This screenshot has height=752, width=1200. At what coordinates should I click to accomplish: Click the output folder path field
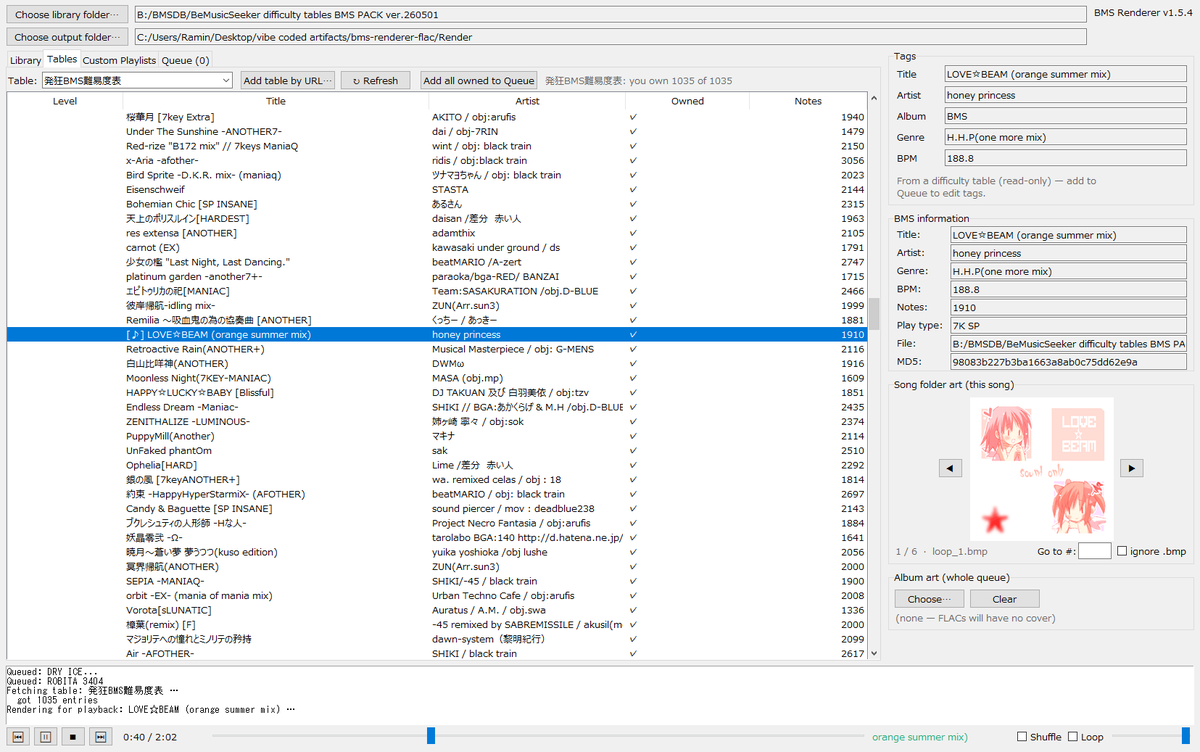tap(610, 37)
